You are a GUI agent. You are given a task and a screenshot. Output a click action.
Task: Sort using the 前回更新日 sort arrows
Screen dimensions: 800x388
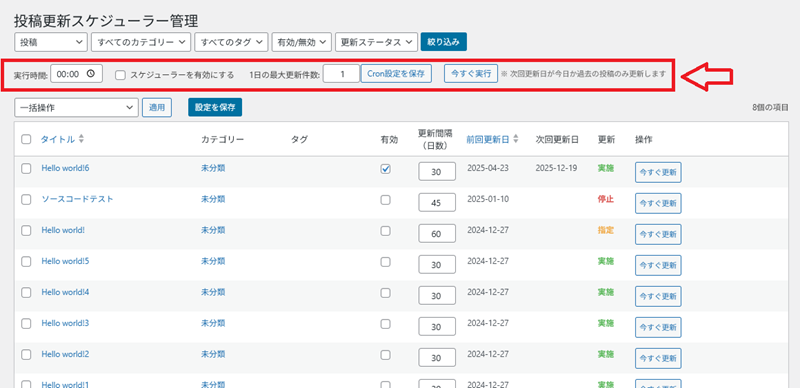(516, 139)
